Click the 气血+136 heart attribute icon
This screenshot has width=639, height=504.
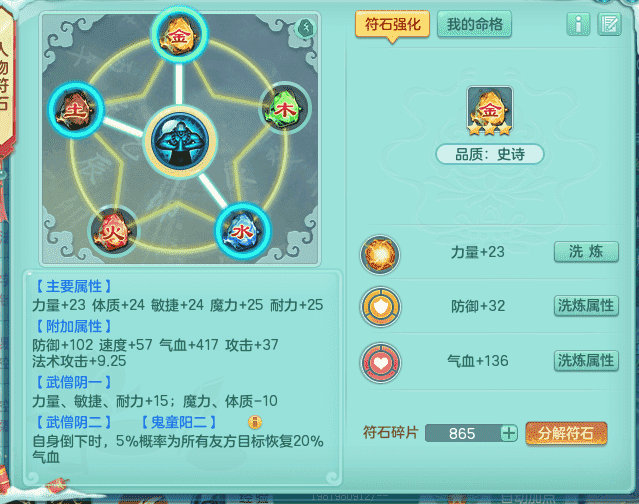380,362
